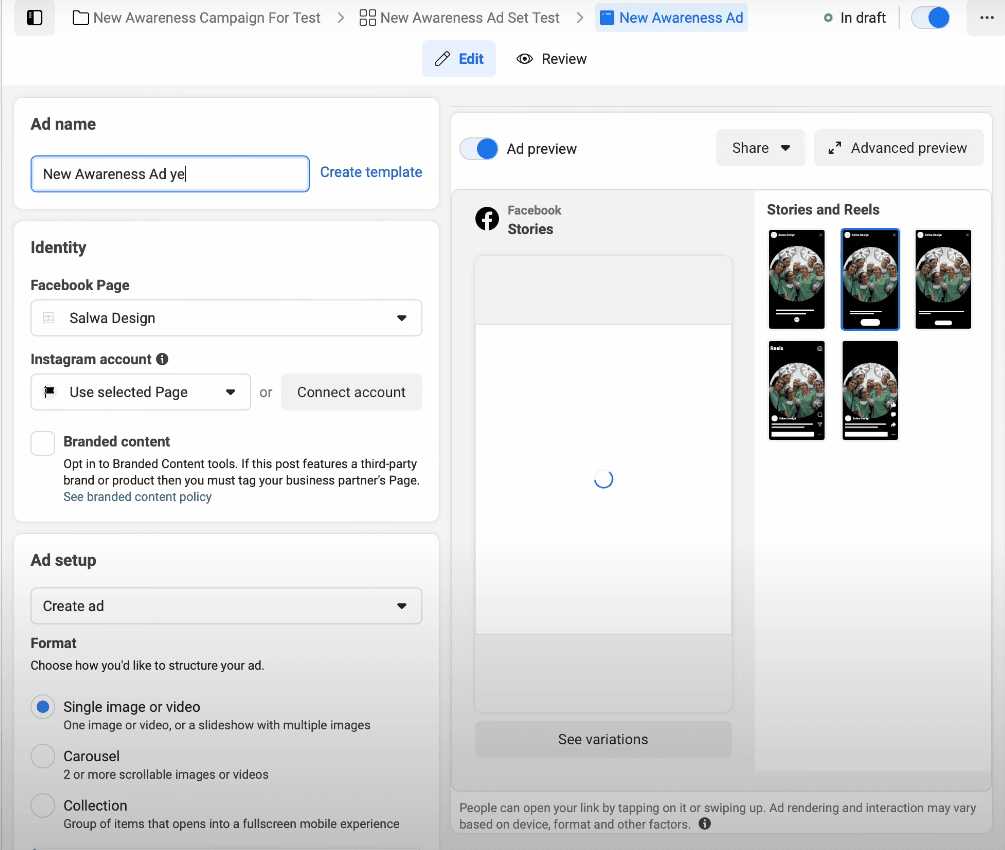The image size is (1005, 850).
Task: Open Advanced preview
Action: click(898, 148)
